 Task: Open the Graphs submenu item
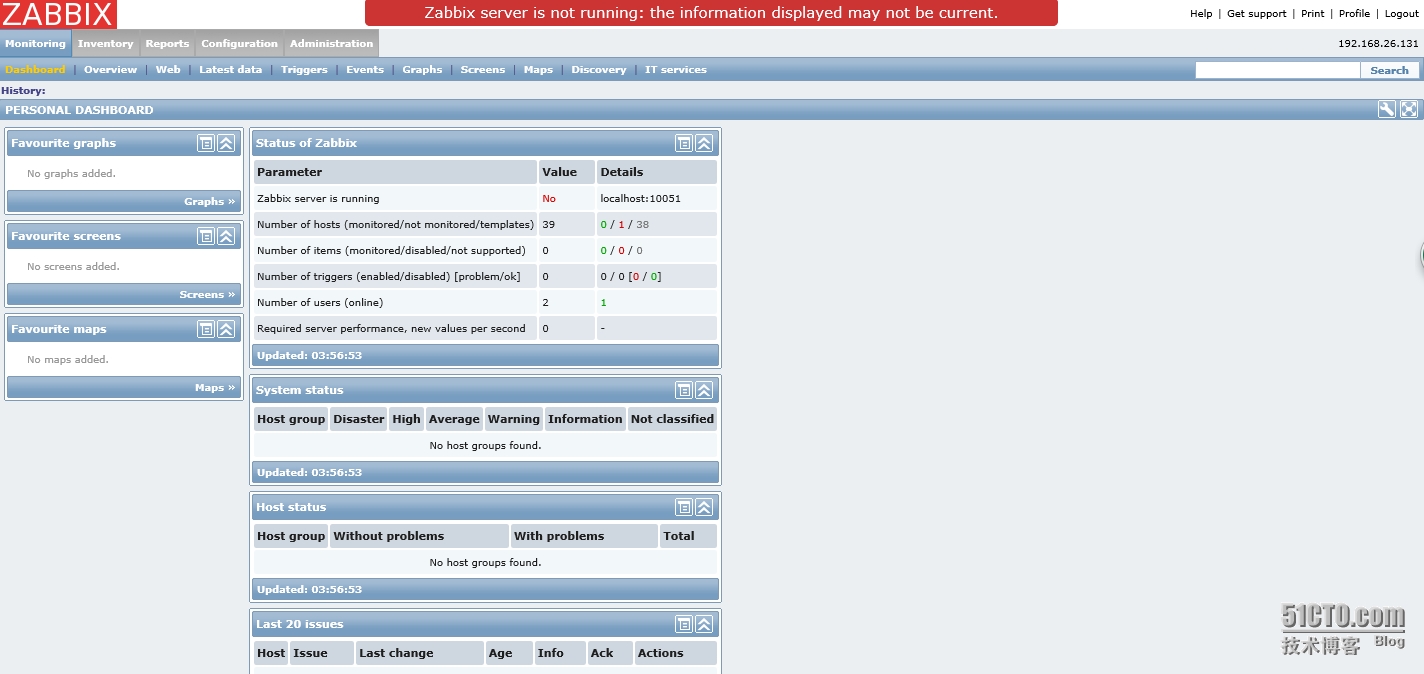pyautogui.click(x=422, y=70)
